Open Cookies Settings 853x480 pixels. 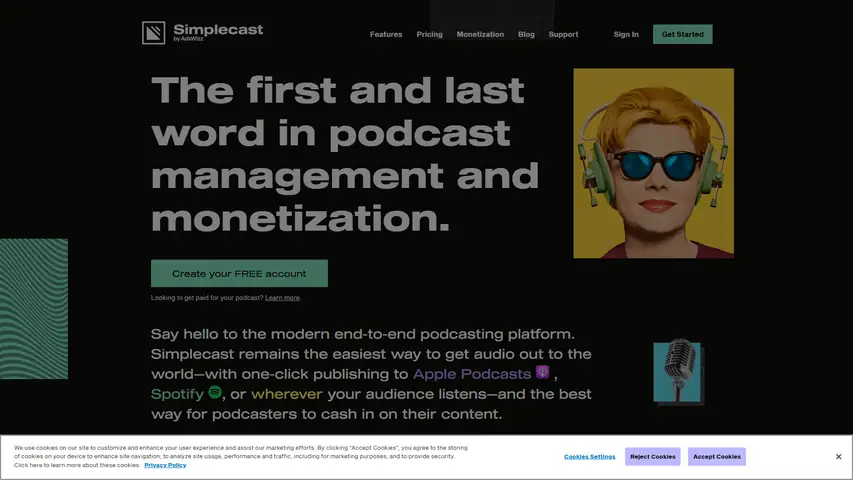(590, 457)
